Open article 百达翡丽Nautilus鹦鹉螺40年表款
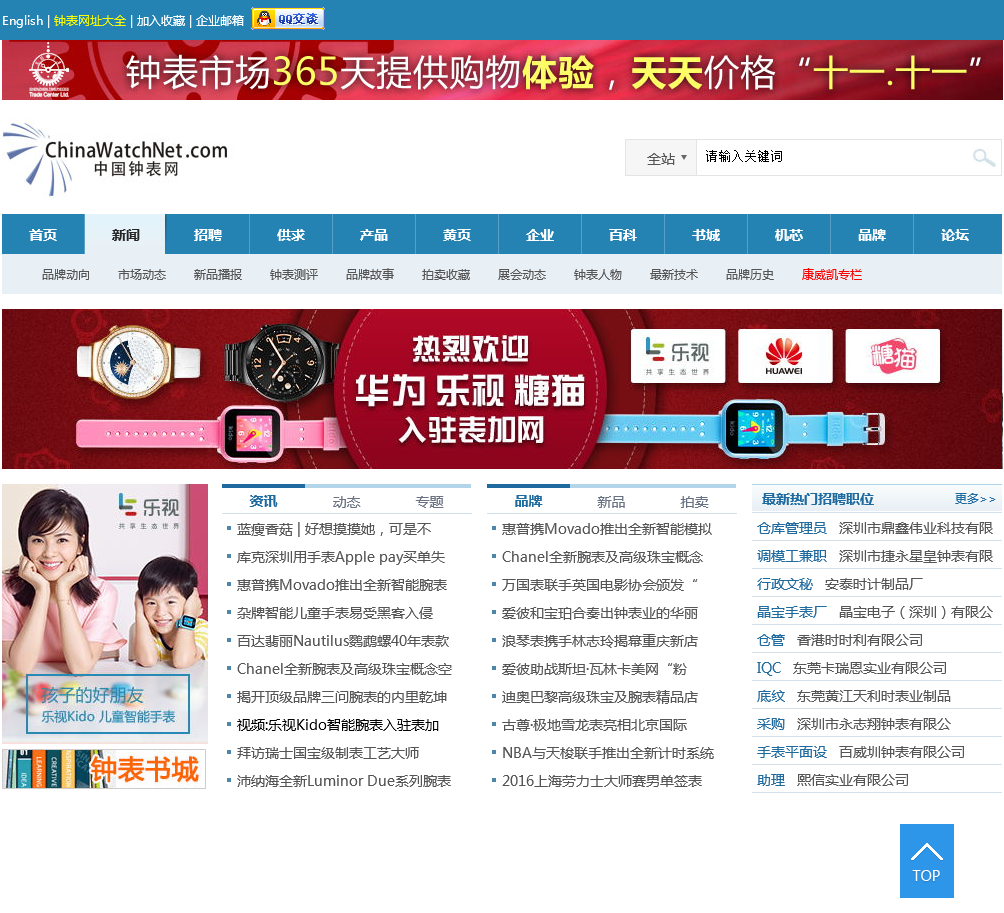Screen dimensions: 1004x913 tap(343, 641)
